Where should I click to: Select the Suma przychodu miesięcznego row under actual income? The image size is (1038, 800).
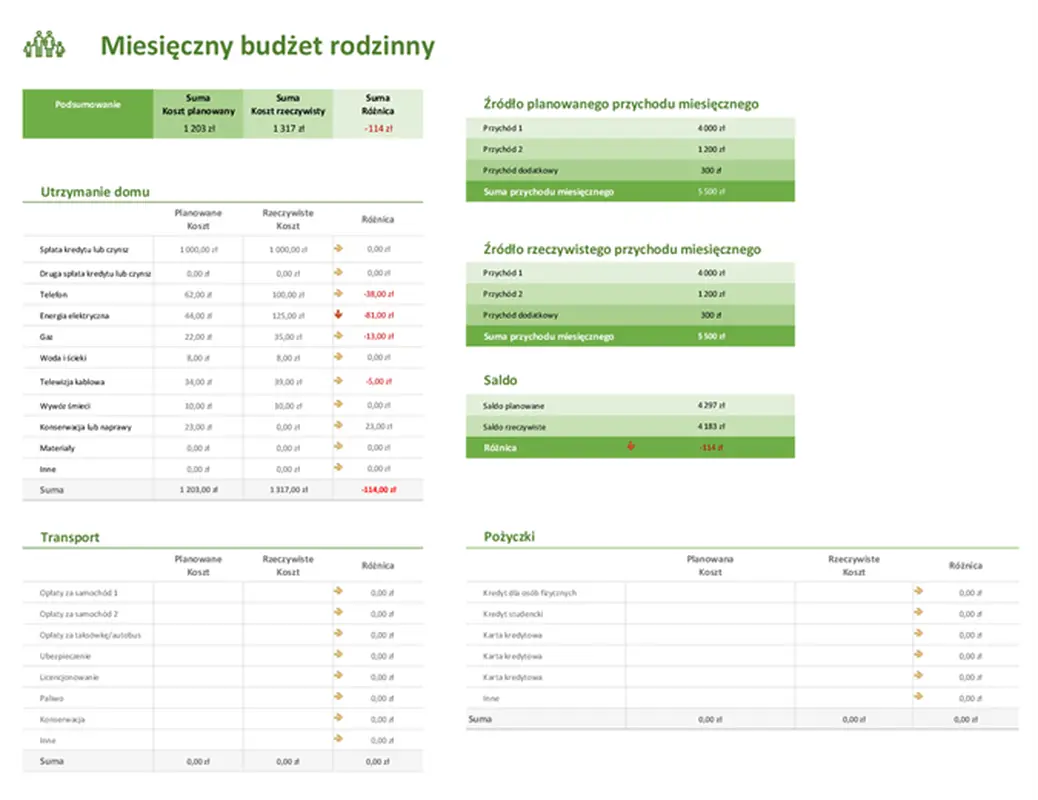click(630, 337)
